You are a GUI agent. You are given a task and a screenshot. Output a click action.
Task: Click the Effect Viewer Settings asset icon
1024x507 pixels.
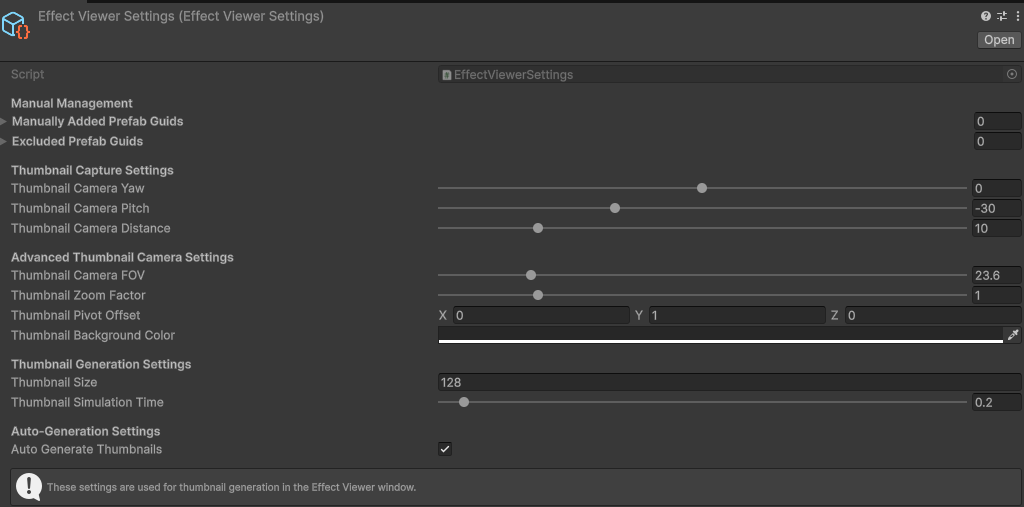17,25
